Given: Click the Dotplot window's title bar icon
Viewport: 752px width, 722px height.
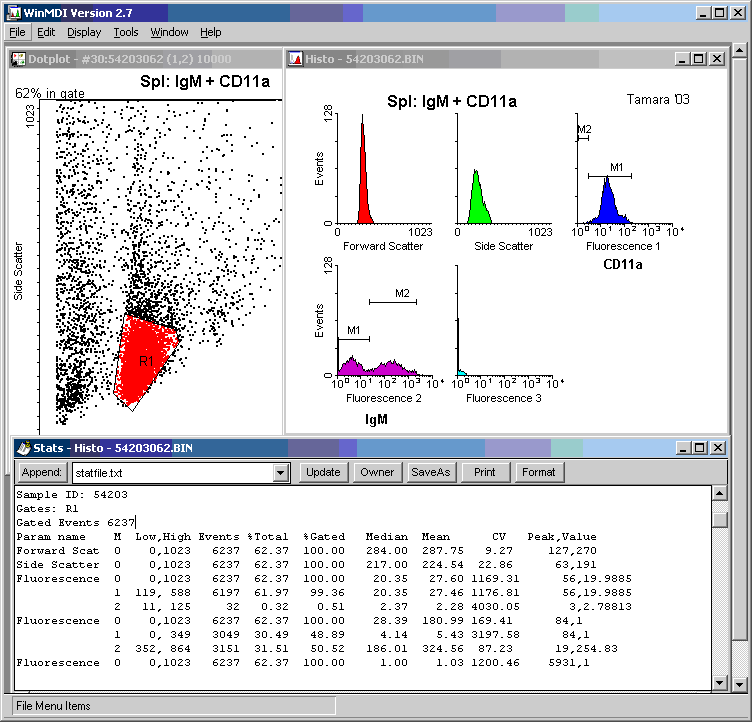Looking at the screenshot, I should coord(18,59).
